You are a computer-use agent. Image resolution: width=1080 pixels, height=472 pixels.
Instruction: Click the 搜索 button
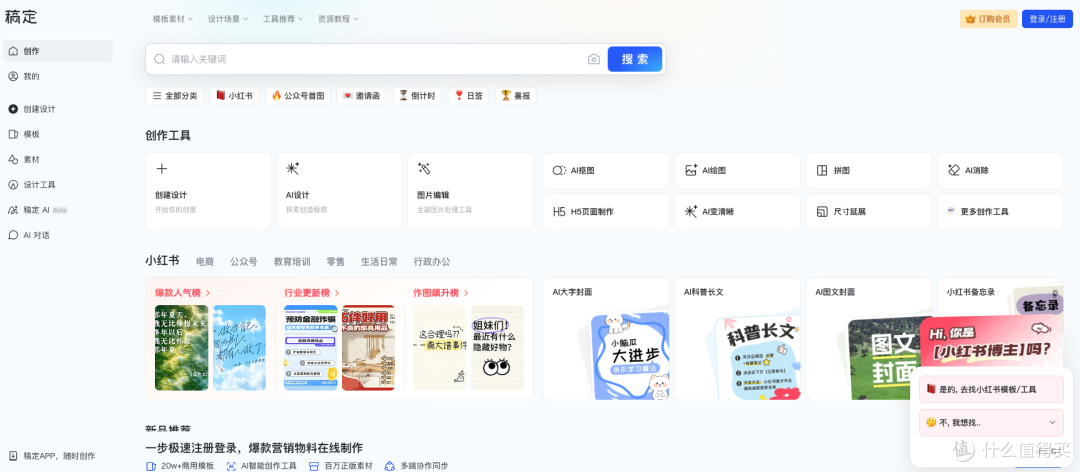(x=635, y=59)
